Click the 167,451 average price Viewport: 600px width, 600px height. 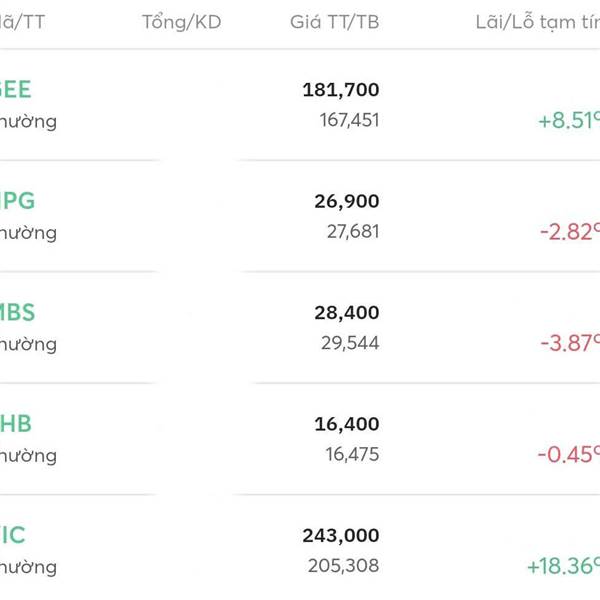tap(347, 121)
